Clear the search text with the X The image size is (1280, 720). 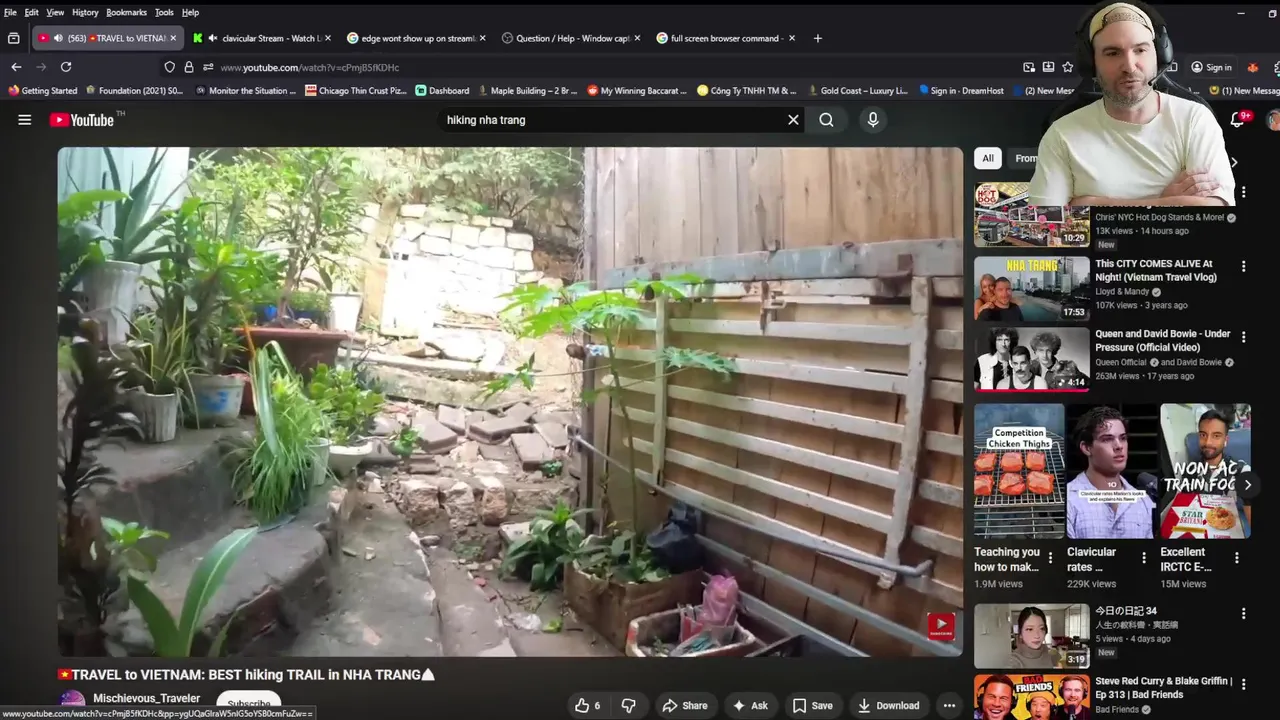[793, 120]
